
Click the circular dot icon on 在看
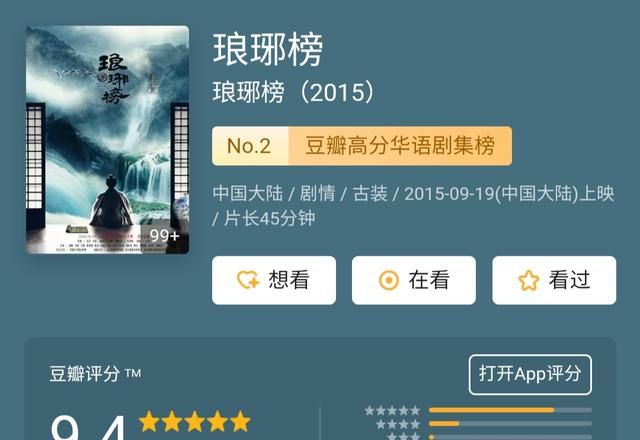pos(389,280)
